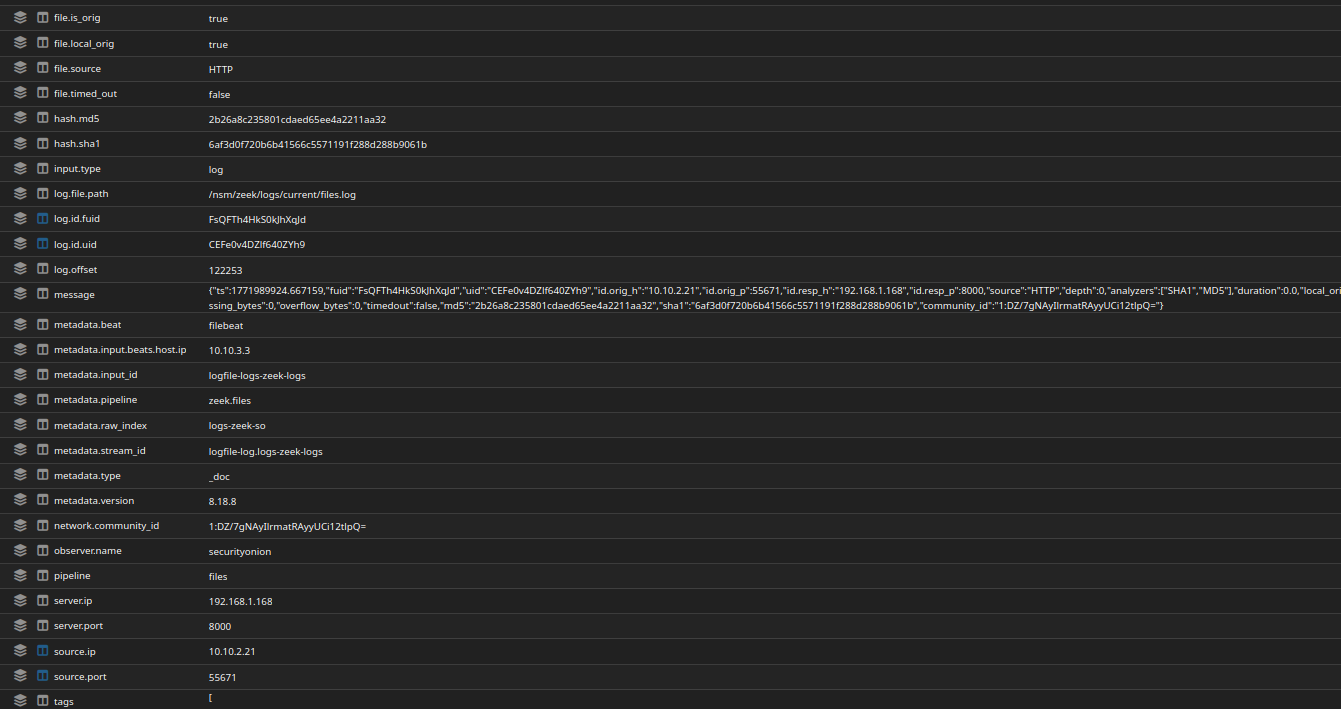Screen dimensions: 1341x709
Task: Open the action menu stack for source.port
Action: [20, 677]
